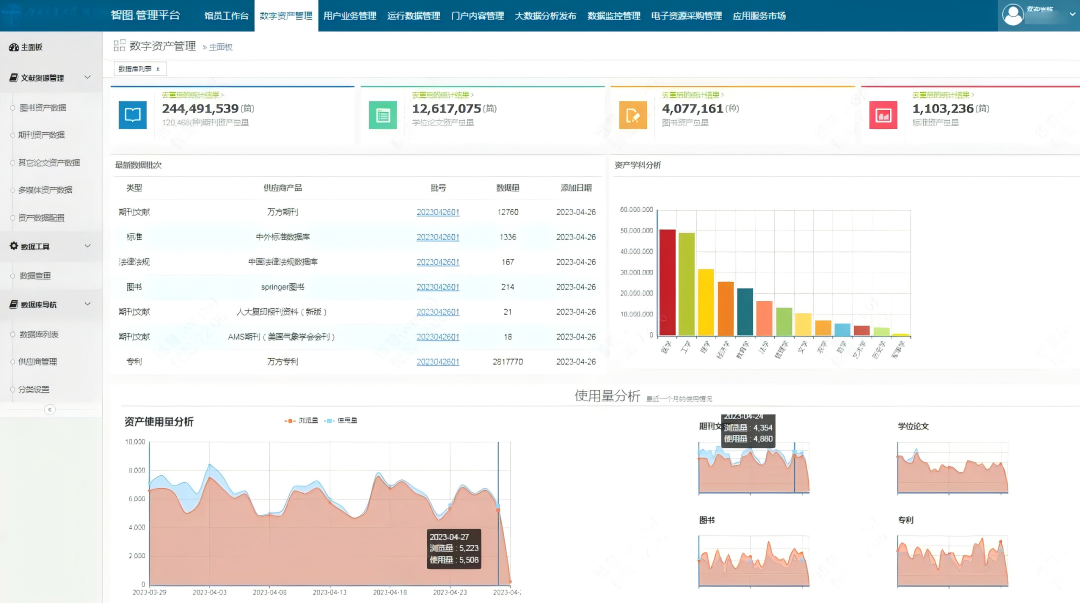Open 分类设置 in the sidebar
Image resolution: width=1080 pixels, height=603 pixels.
pos(34,389)
